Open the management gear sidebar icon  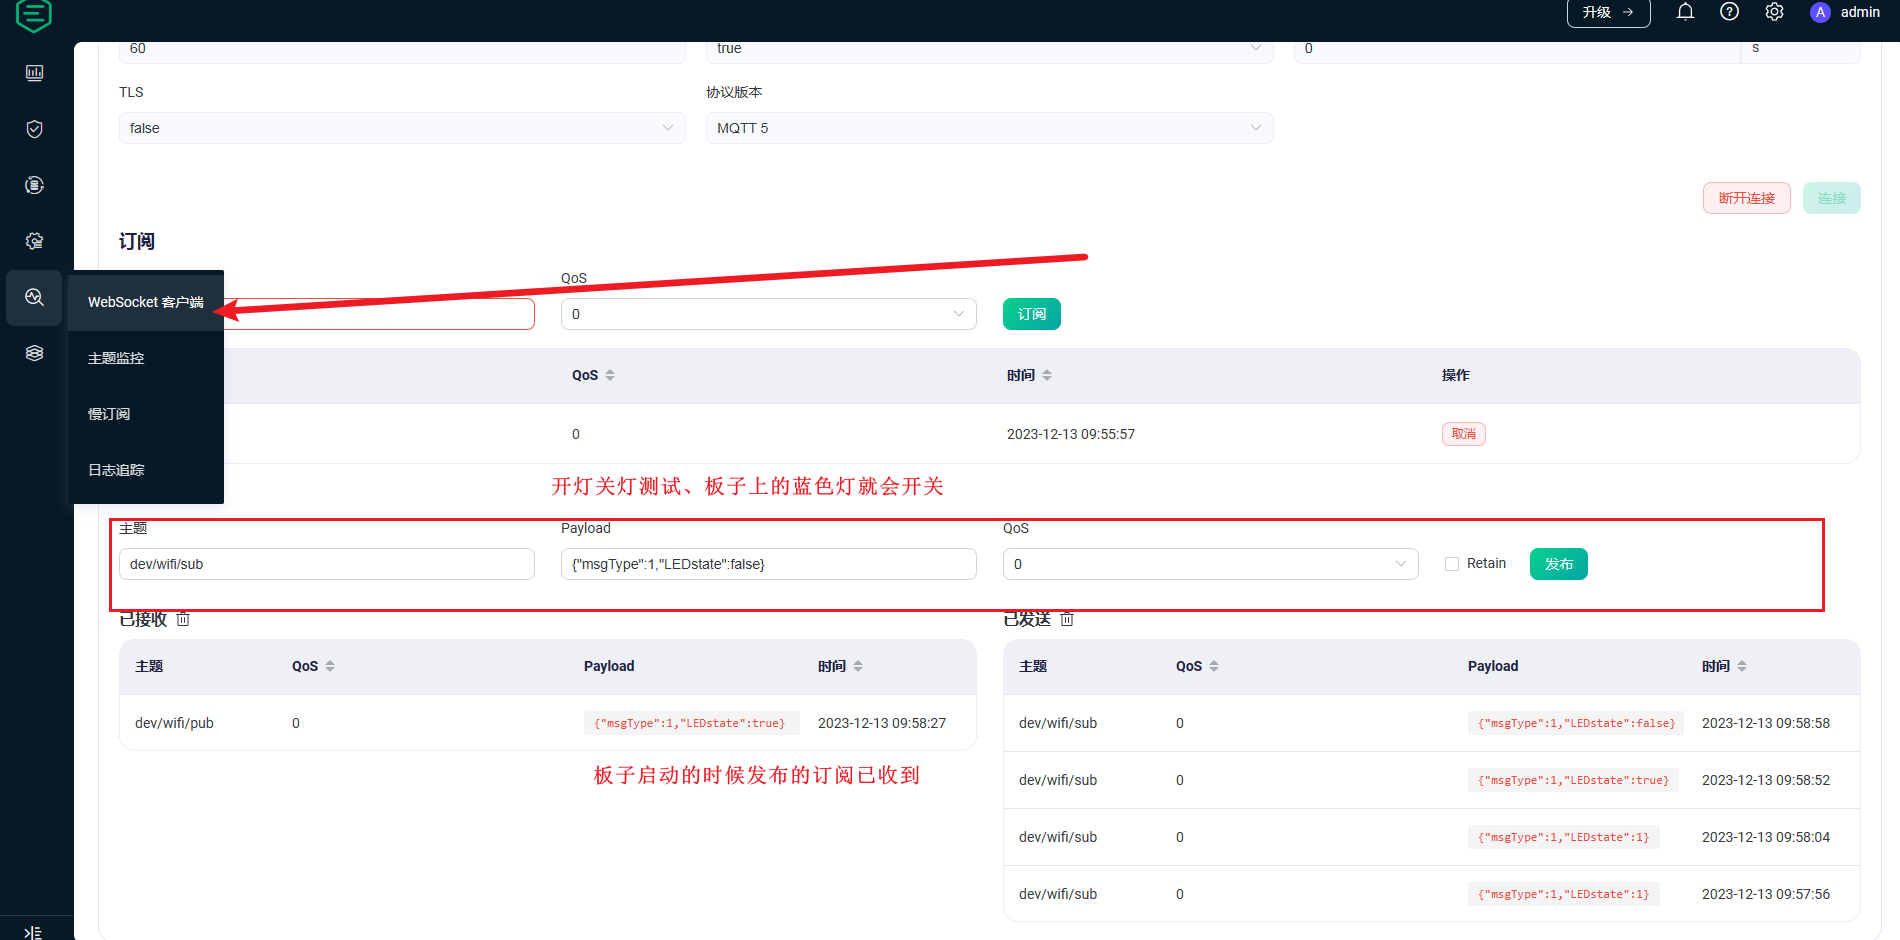34,241
